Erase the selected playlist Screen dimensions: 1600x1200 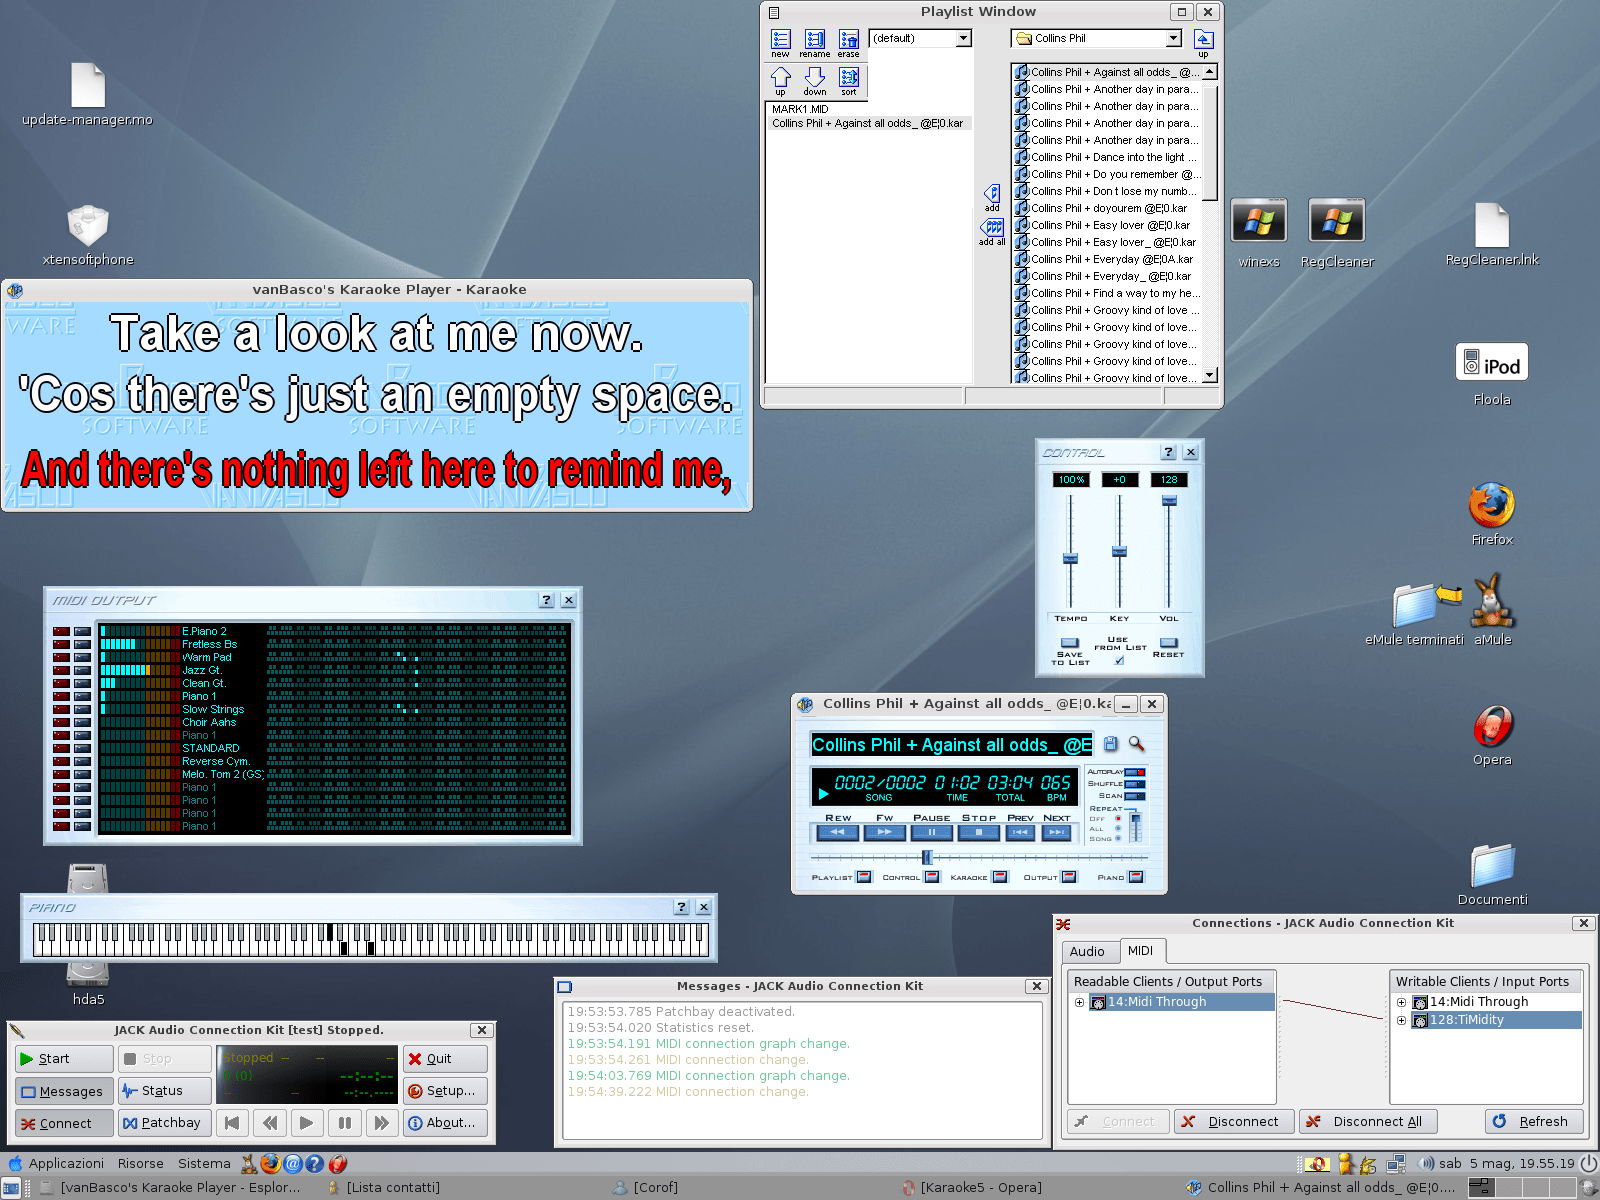coord(847,40)
